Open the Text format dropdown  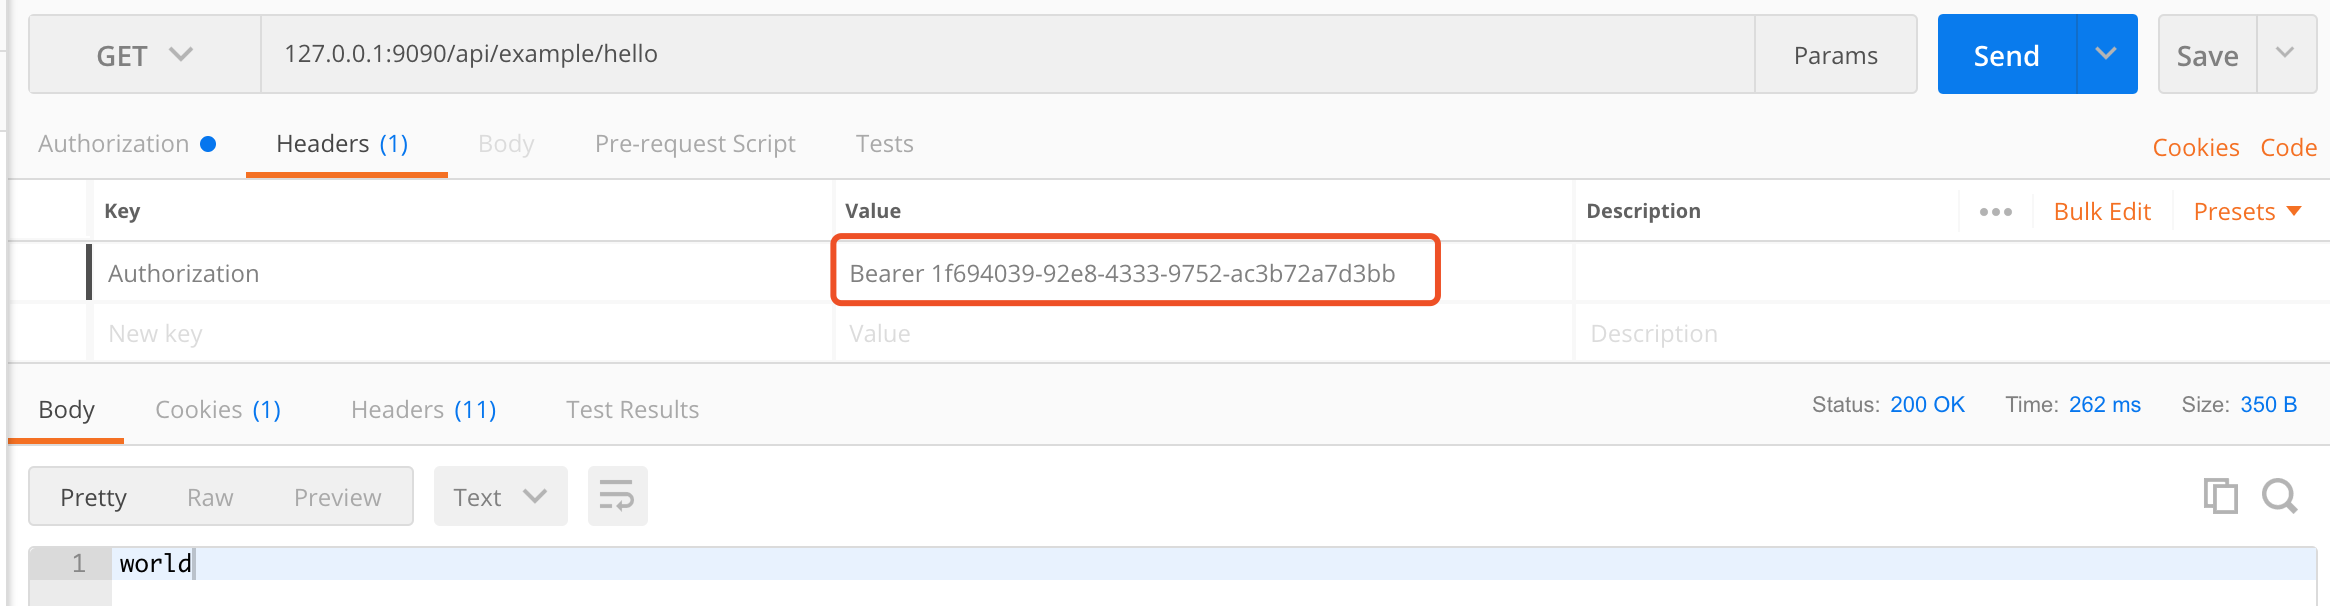point(499,495)
